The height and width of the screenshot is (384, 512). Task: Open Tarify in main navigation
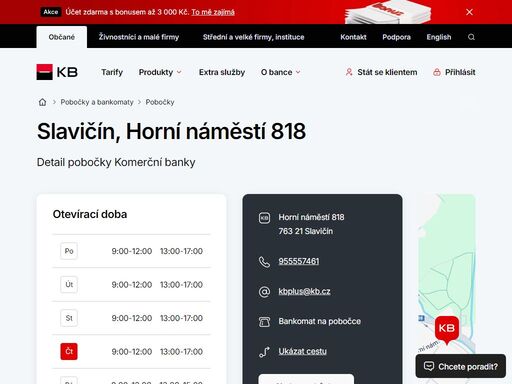(112, 72)
